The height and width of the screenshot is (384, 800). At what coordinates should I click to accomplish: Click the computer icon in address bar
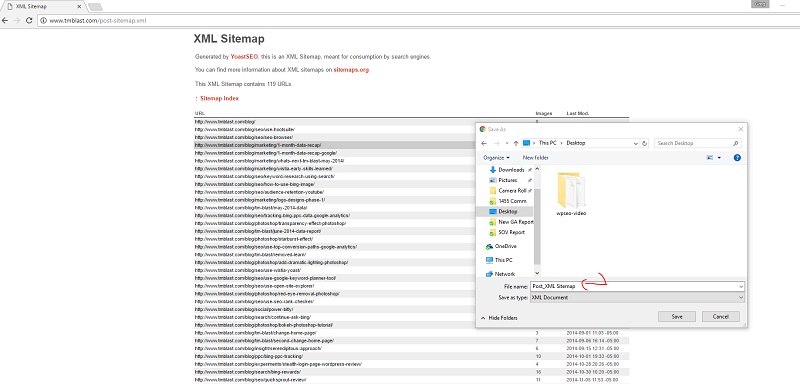pyautogui.click(x=527, y=143)
